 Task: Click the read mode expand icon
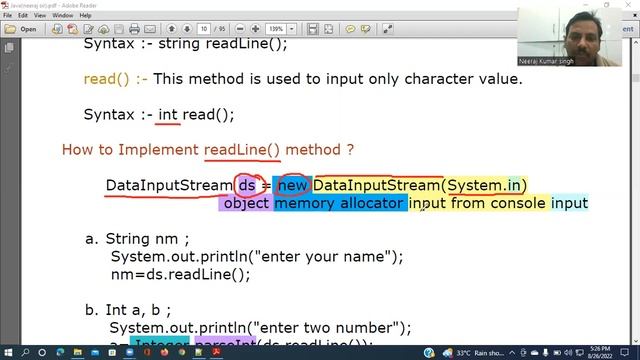tap(387, 29)
